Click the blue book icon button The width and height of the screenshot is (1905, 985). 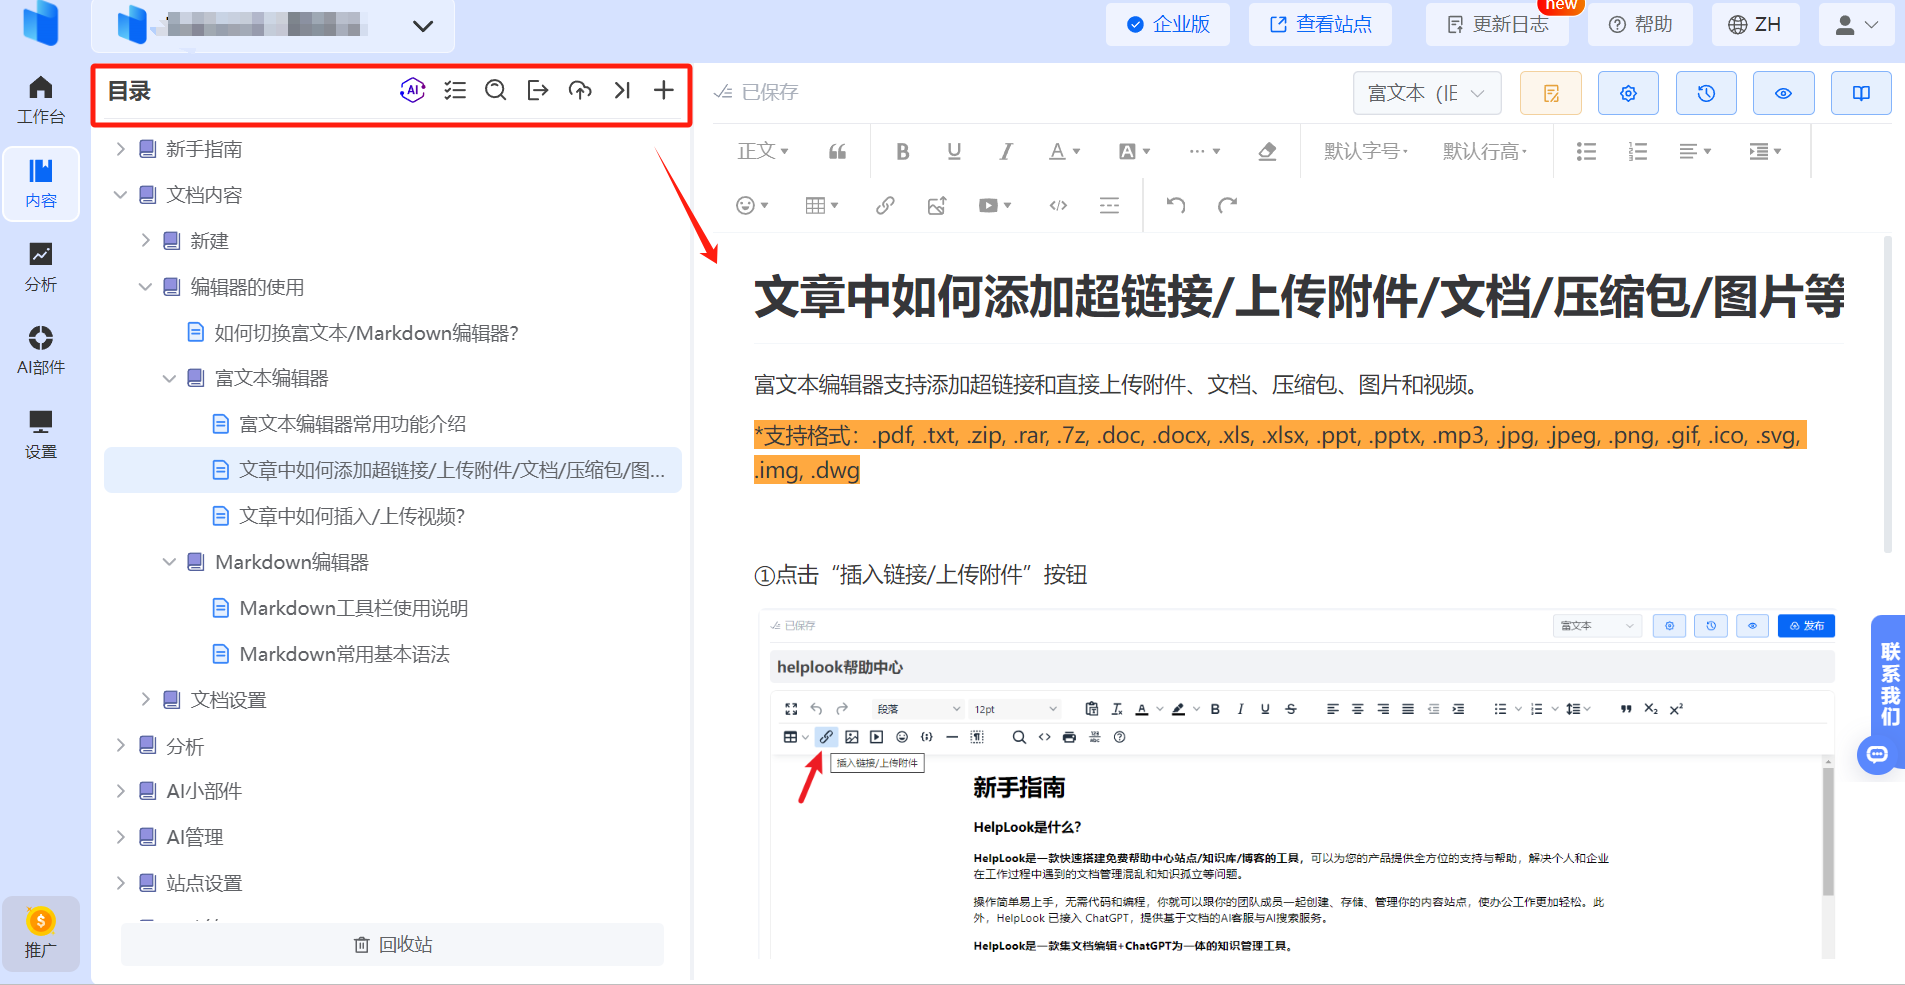click(x=1861, y=93)
